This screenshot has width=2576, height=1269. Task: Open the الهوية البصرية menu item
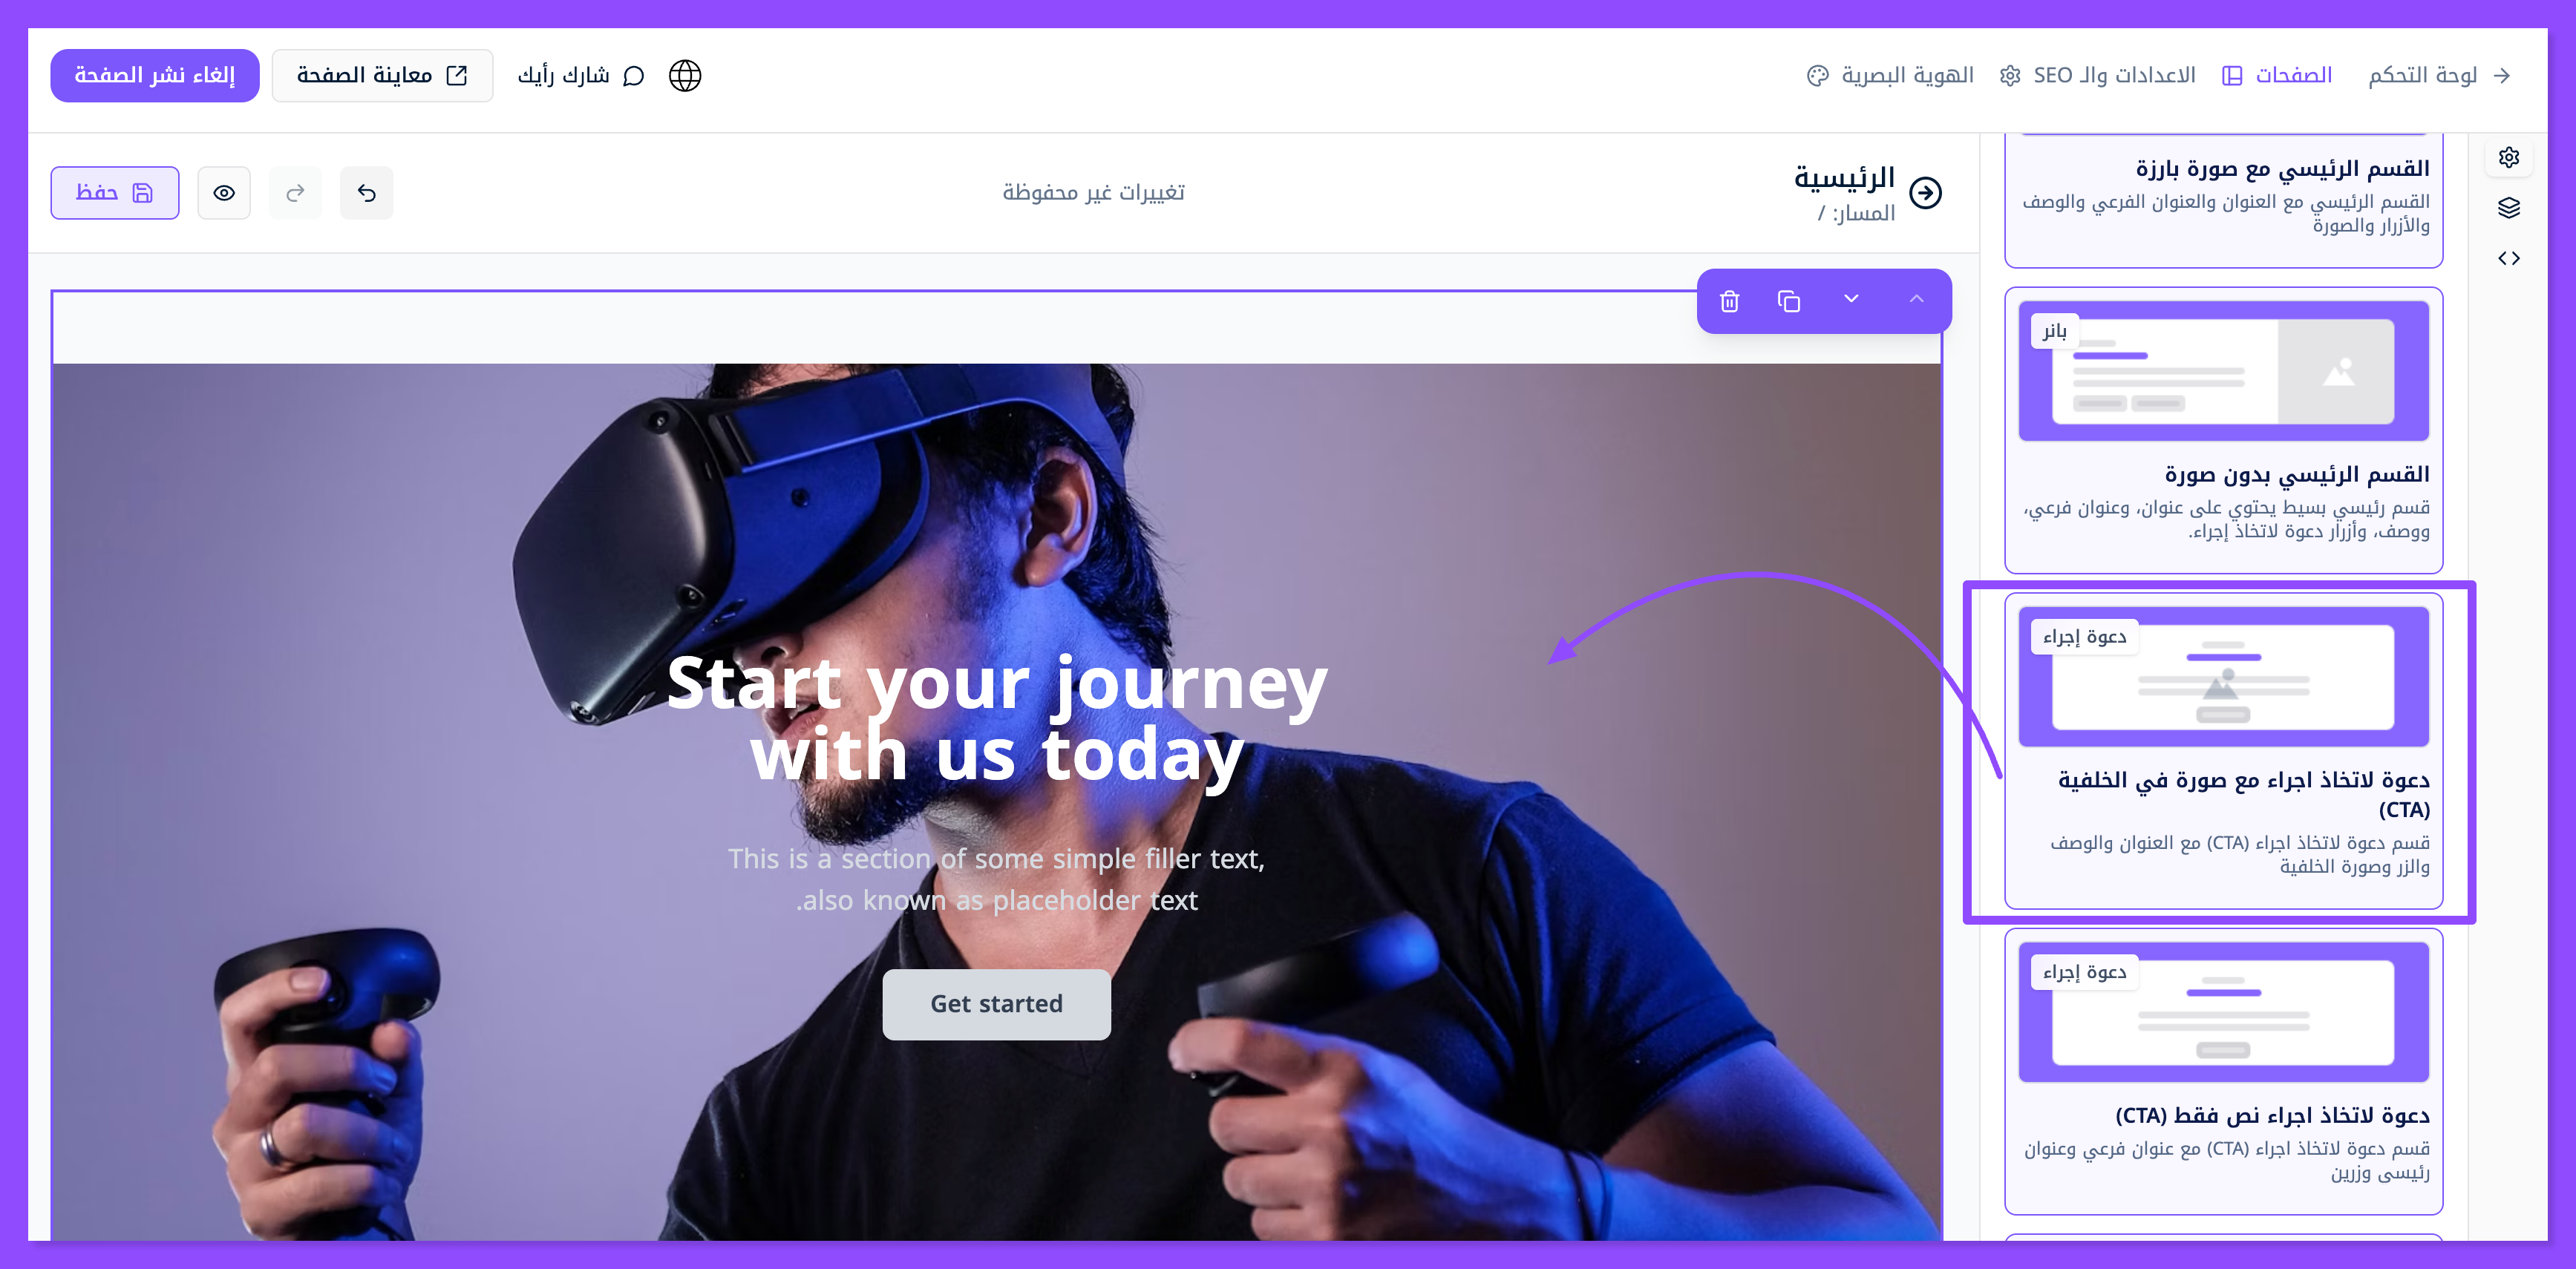(x=1890, y=76)
